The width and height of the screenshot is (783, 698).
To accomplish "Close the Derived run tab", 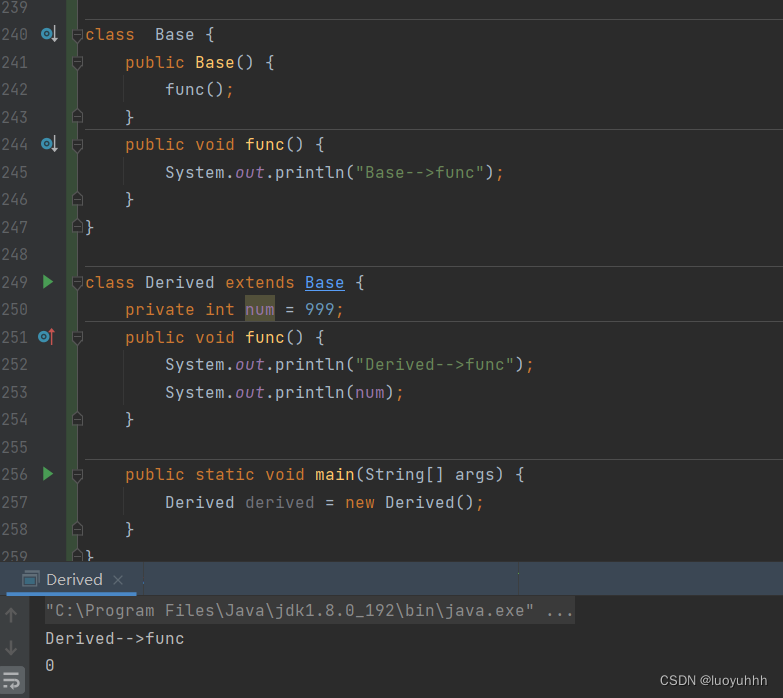I will pyautogui.click(x=118, y=580).
